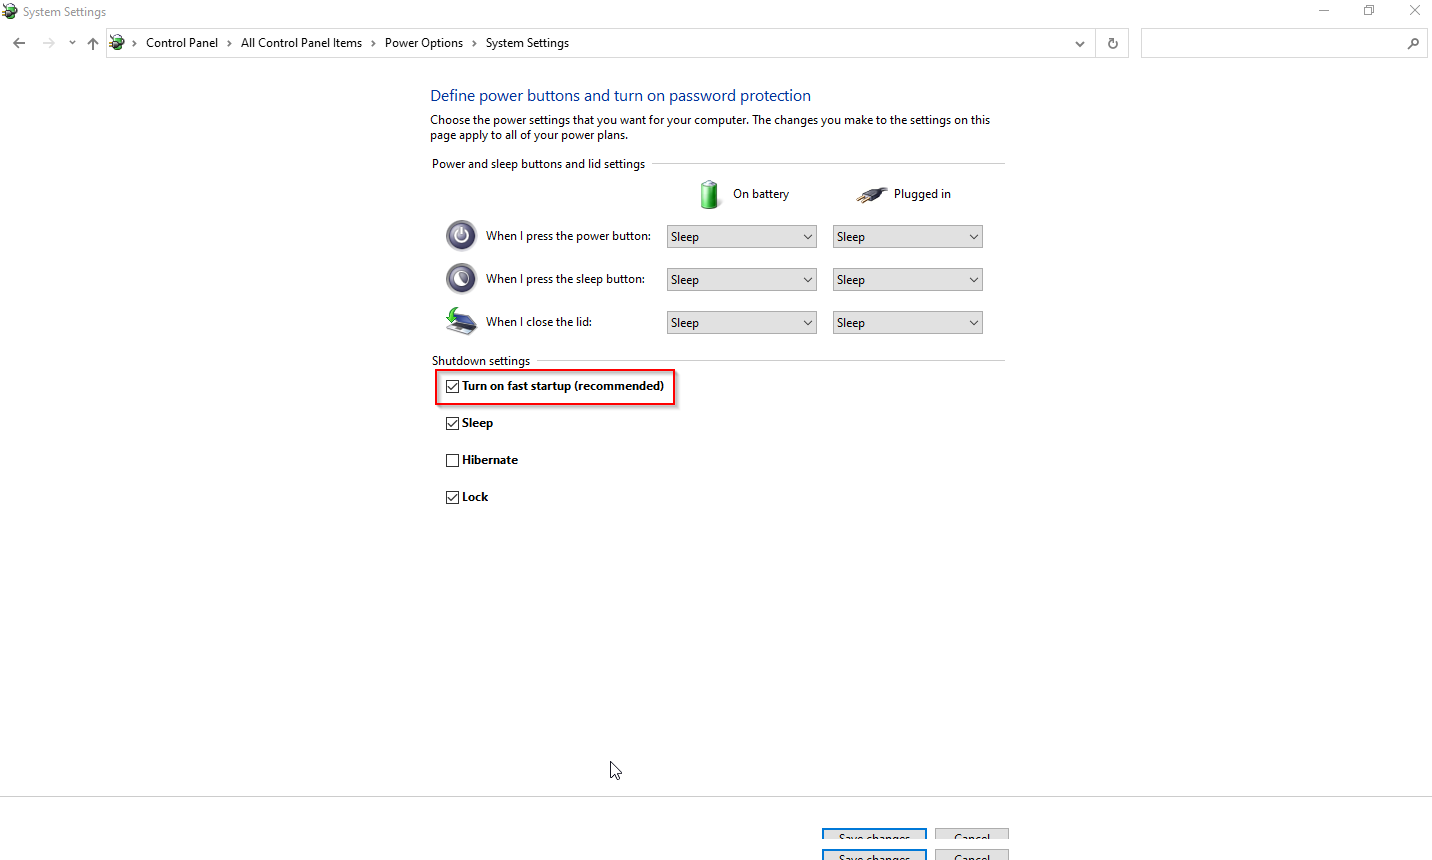Uncheck the Sleep shutdown setting
This screenshot has width=1432, height=860.
click(x=453, y=423)
